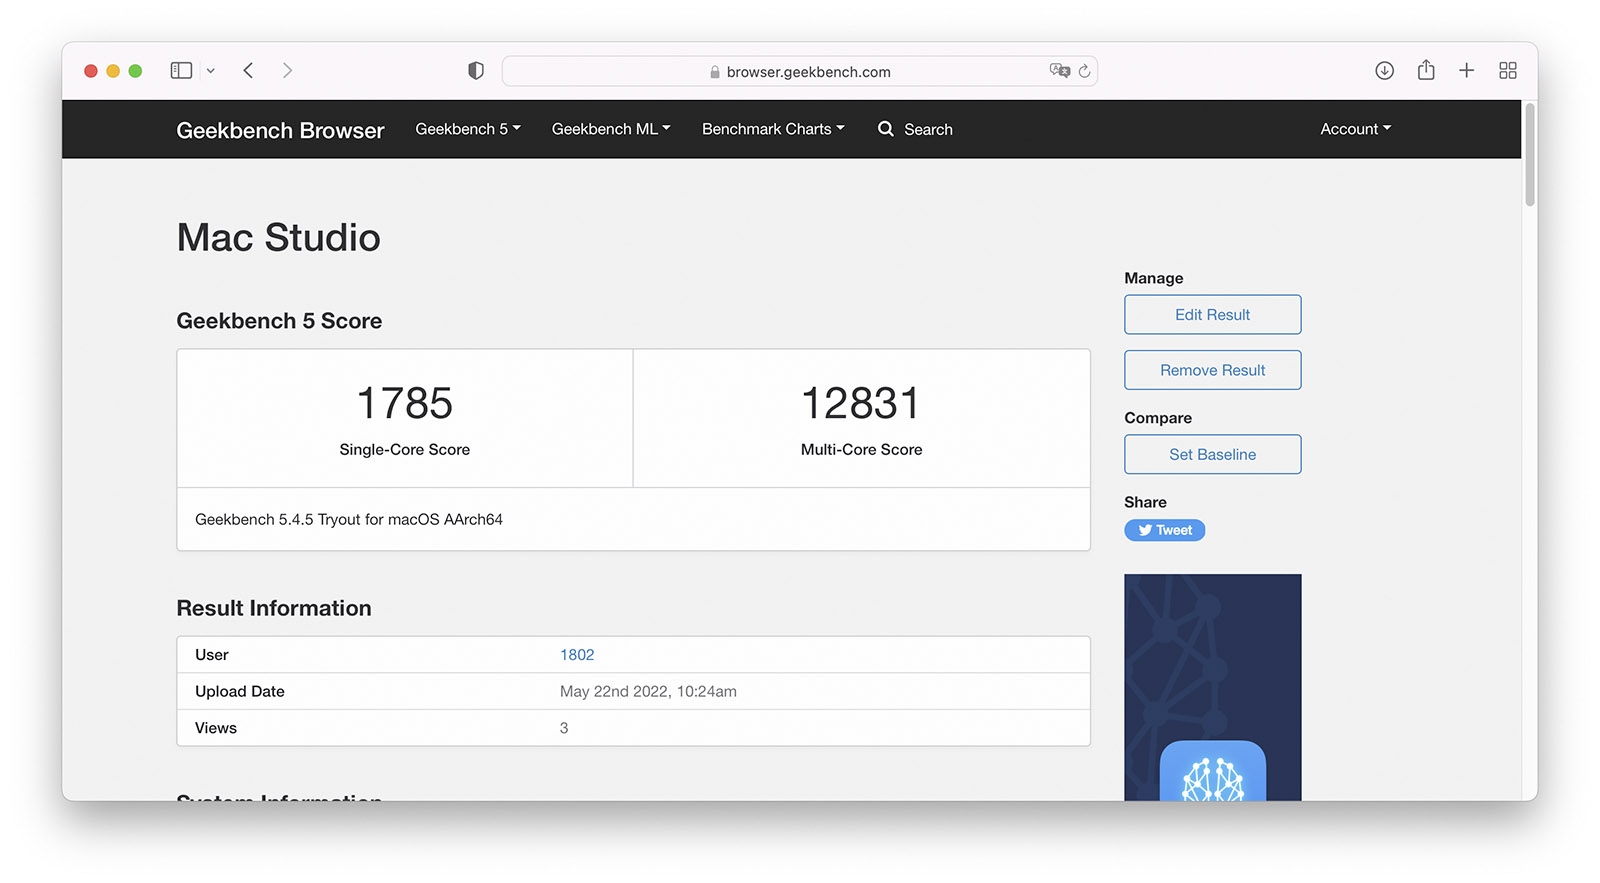
Task: Select the upload date May 22nd 2022
Action: coord(648,692)
